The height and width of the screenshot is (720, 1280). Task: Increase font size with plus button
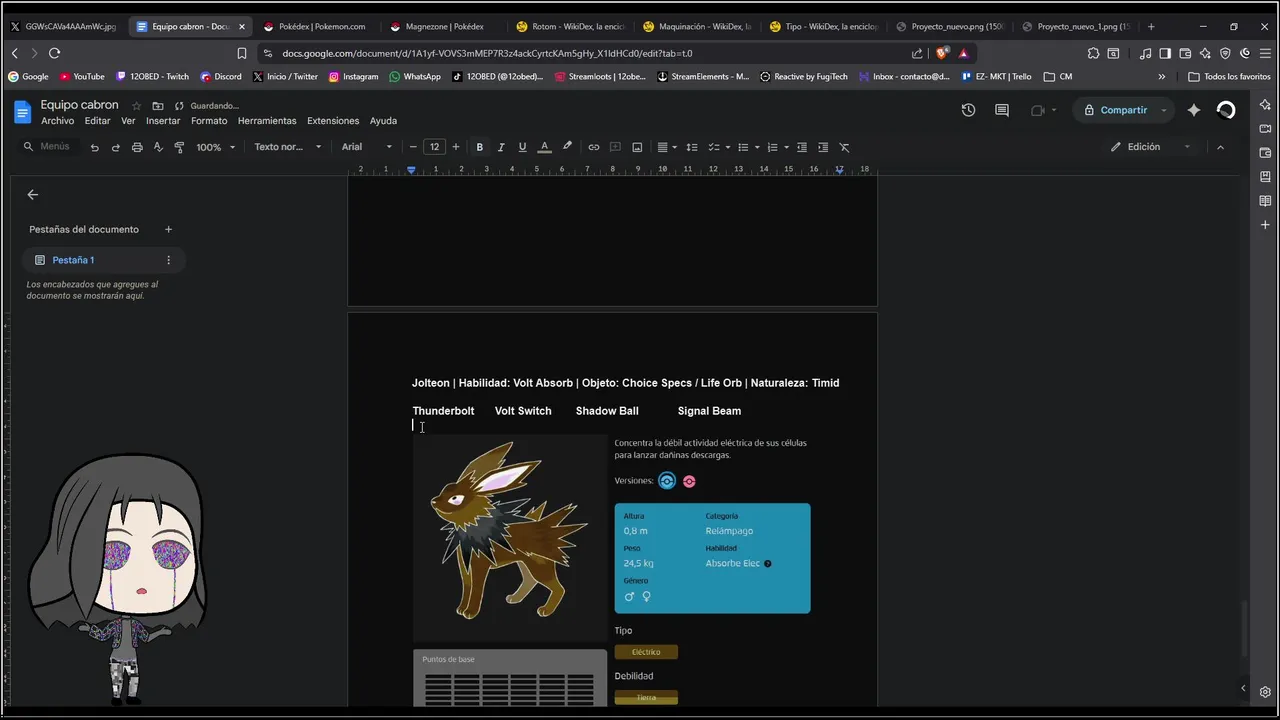point(456,147)
